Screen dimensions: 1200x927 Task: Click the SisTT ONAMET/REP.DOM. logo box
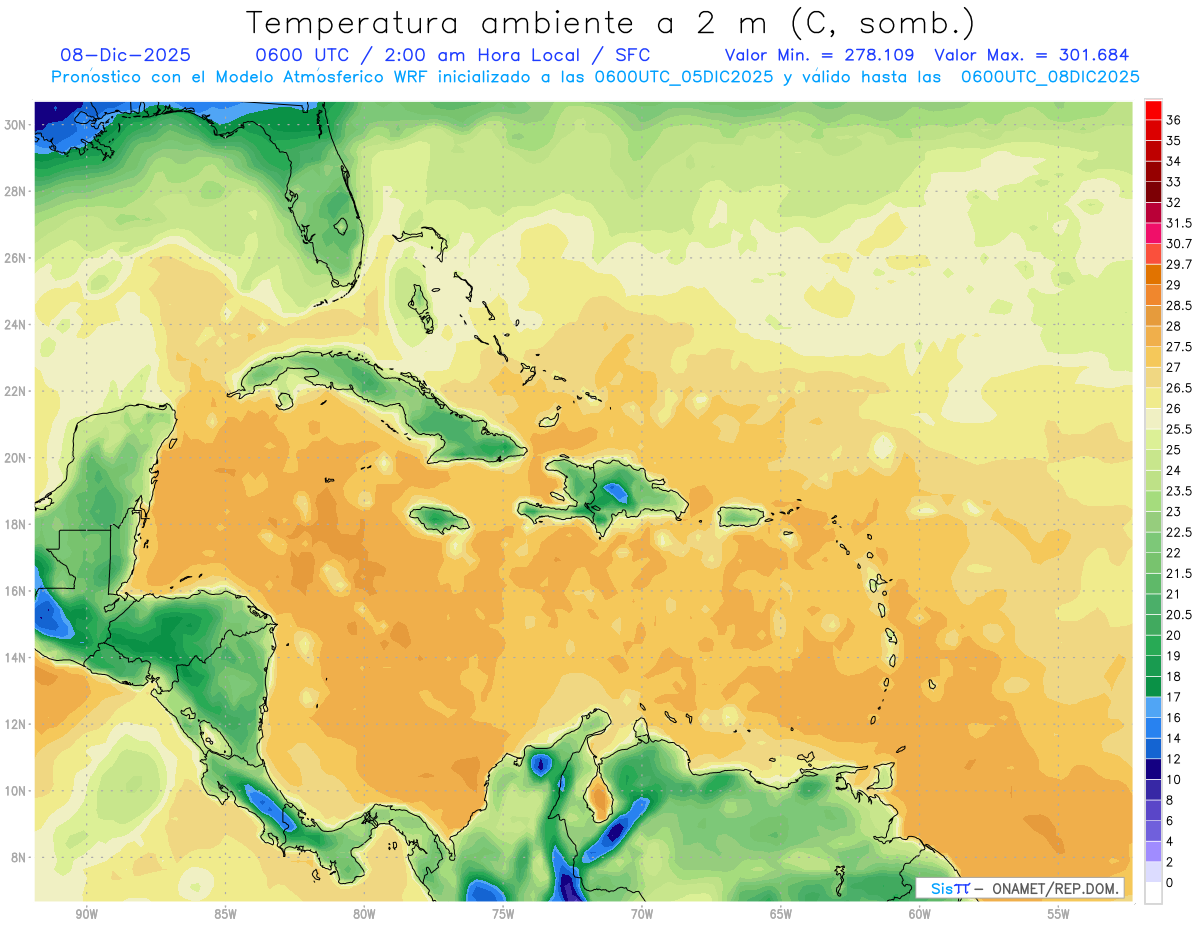1020,888
